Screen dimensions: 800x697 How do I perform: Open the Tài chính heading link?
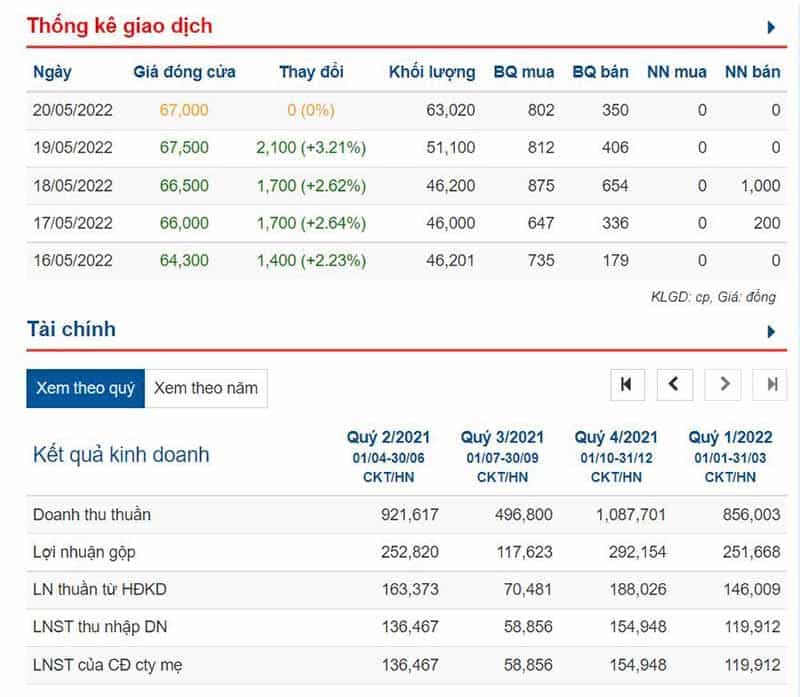[71, 329]
